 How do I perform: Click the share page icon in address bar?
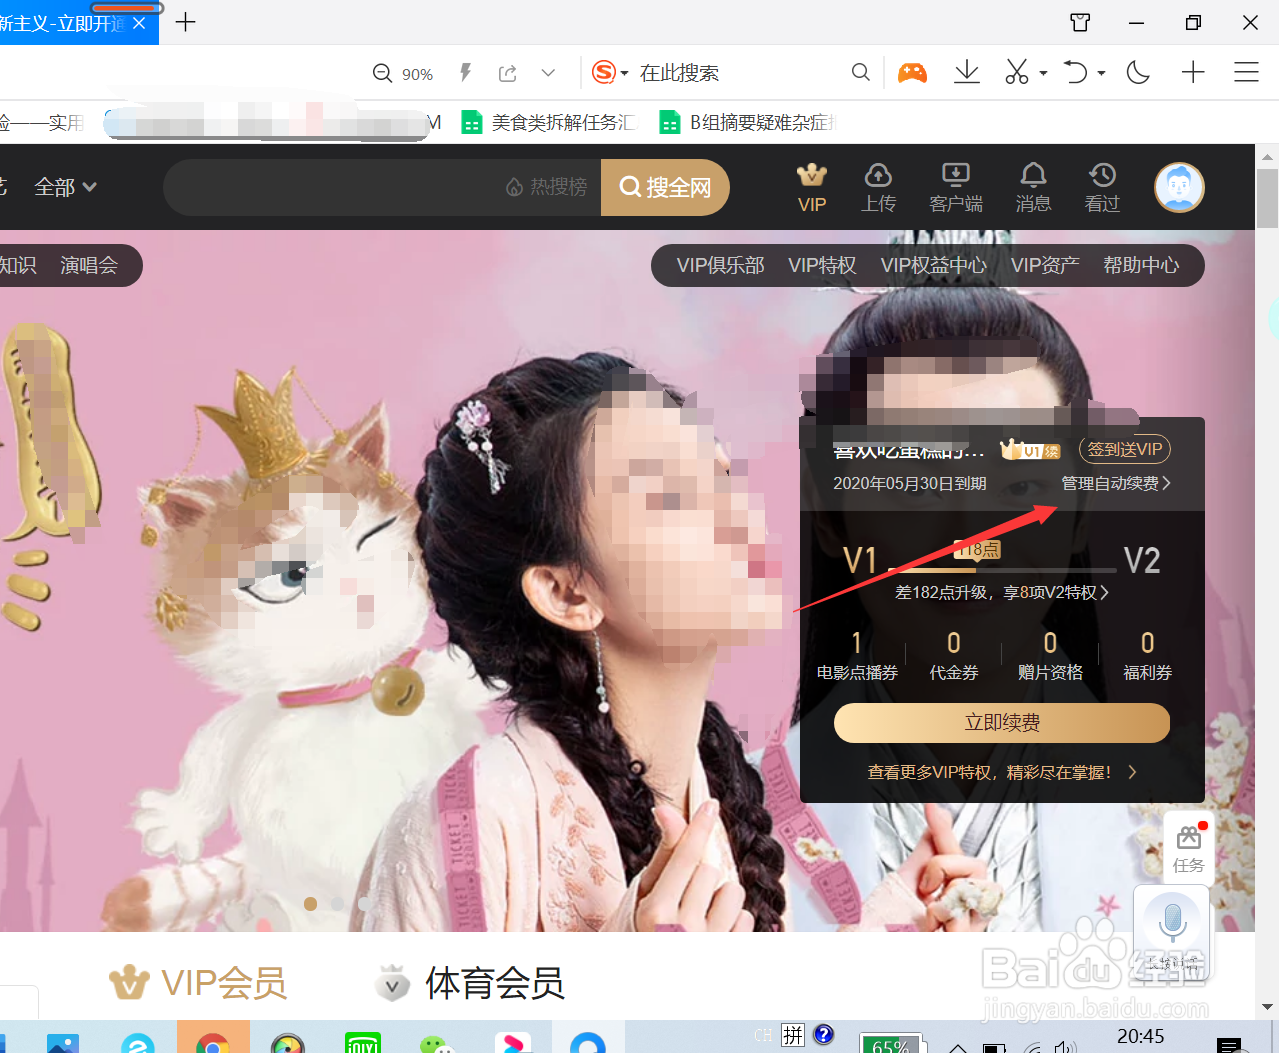(x=508, y=73)
